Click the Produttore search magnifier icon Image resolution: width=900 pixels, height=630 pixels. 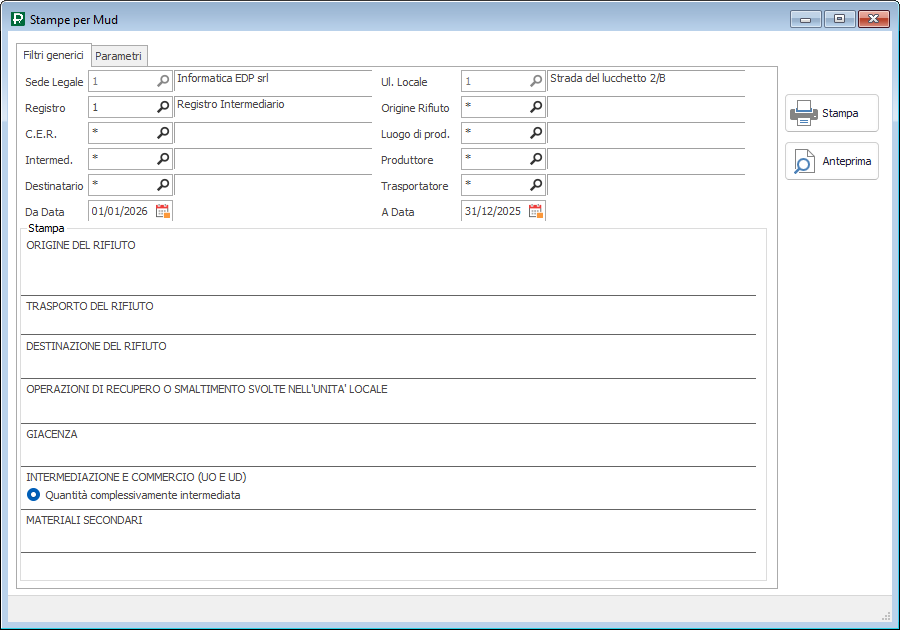point(536,159)
